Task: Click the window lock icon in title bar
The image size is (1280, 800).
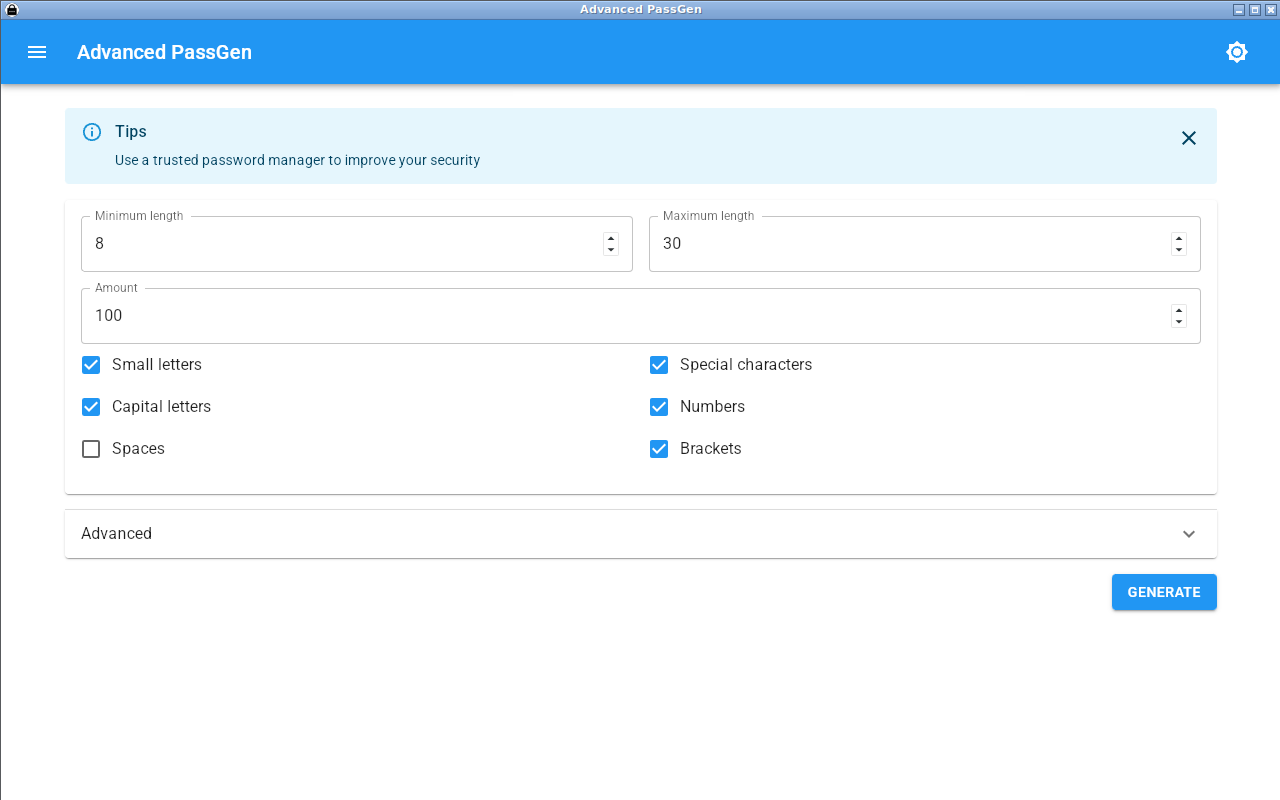Action: click(12, 9)
